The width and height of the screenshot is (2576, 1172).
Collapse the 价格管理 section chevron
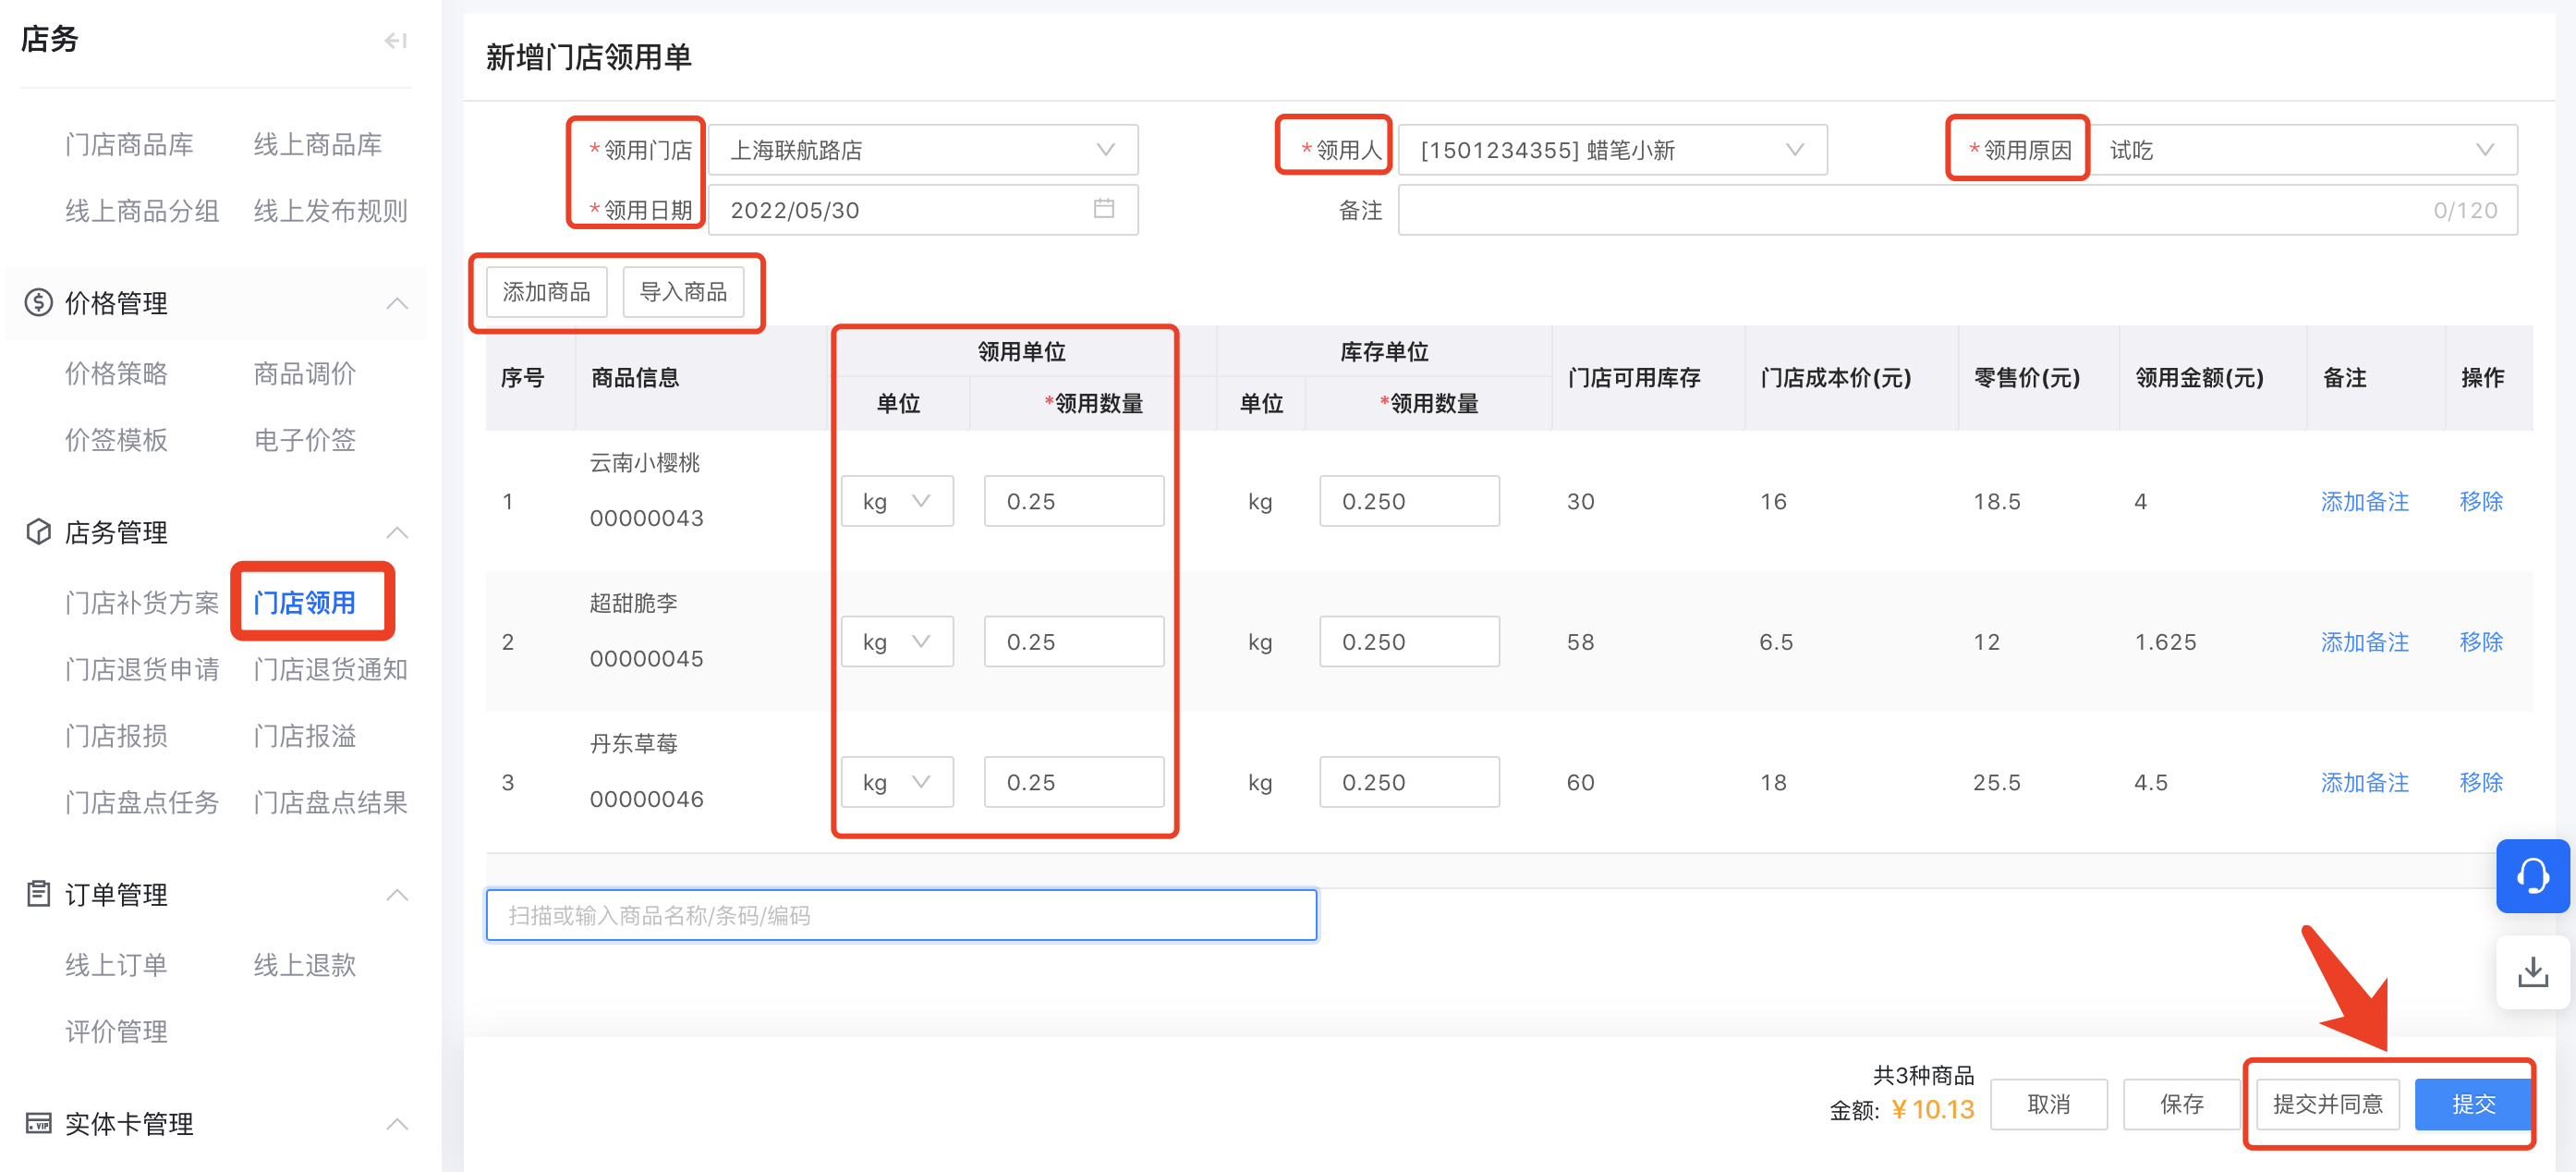(397, 303)
